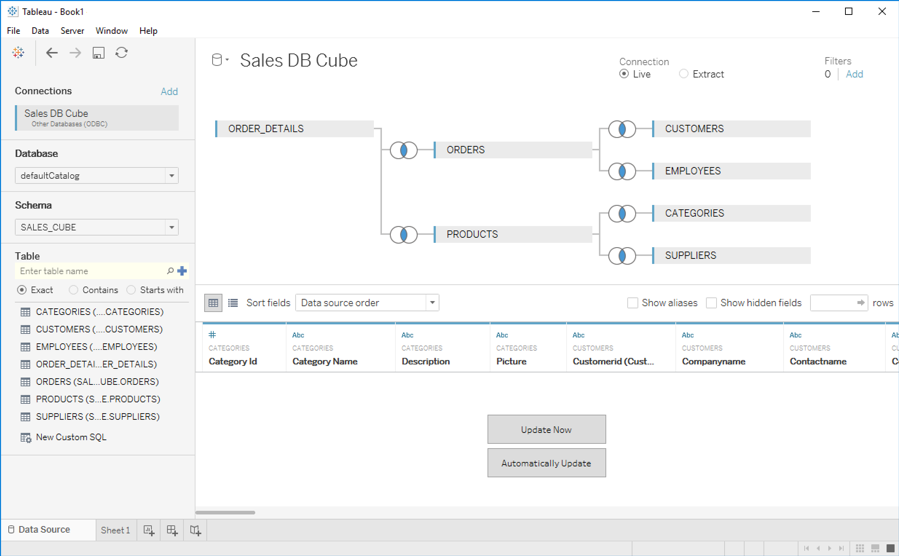Click the Update Now button
The width and height of the screenshot is (899, 556).
[x=546, y=429]
